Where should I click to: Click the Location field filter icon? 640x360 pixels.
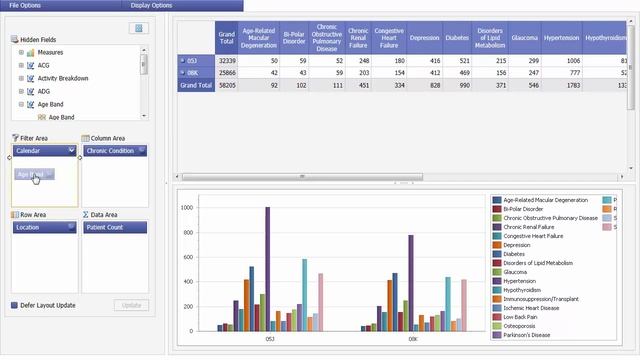(x=71, y=227)
